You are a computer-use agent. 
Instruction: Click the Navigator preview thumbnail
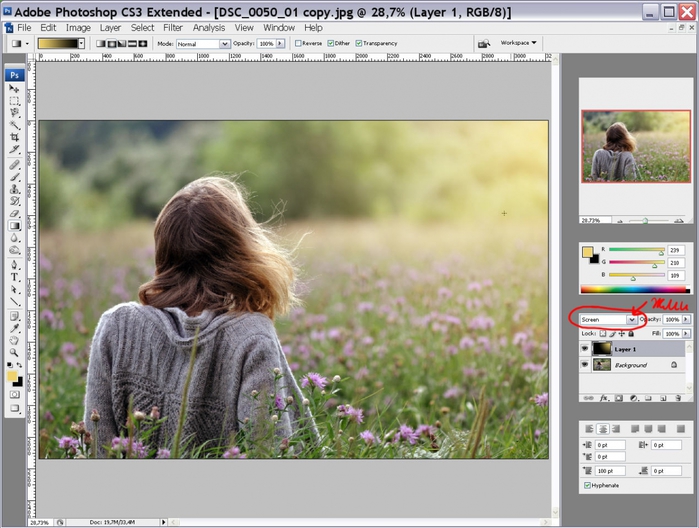click(x=634, y=145)
